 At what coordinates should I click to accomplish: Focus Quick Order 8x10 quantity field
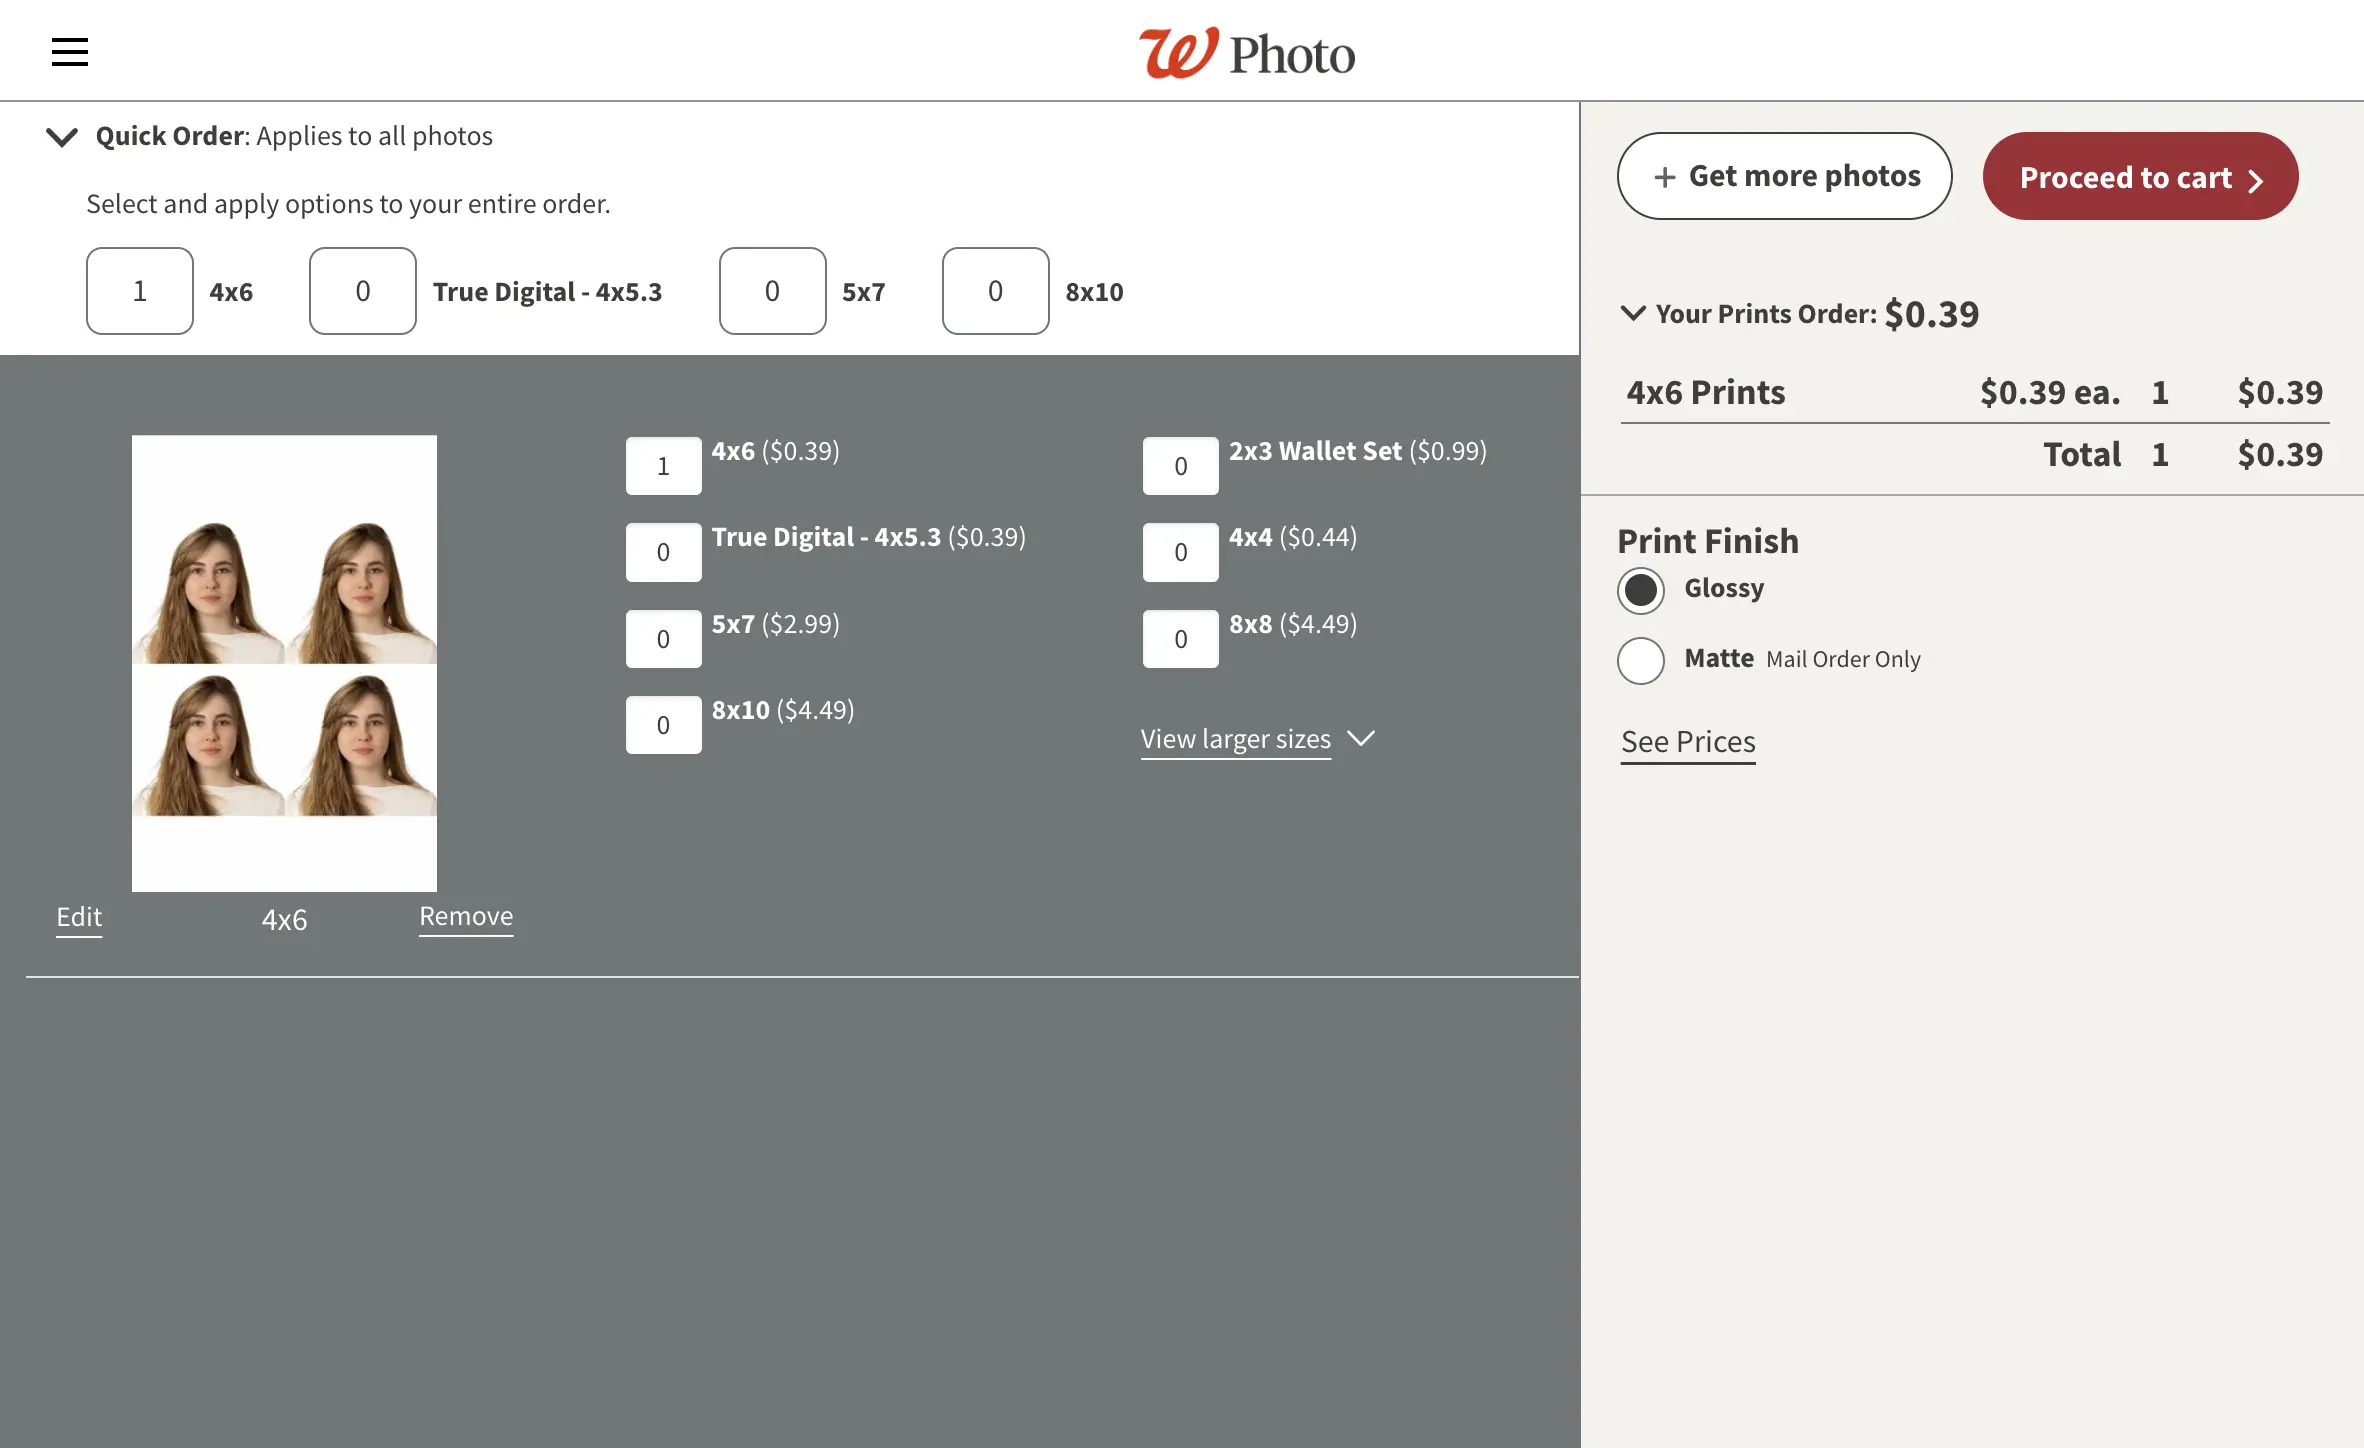(995, 291)
